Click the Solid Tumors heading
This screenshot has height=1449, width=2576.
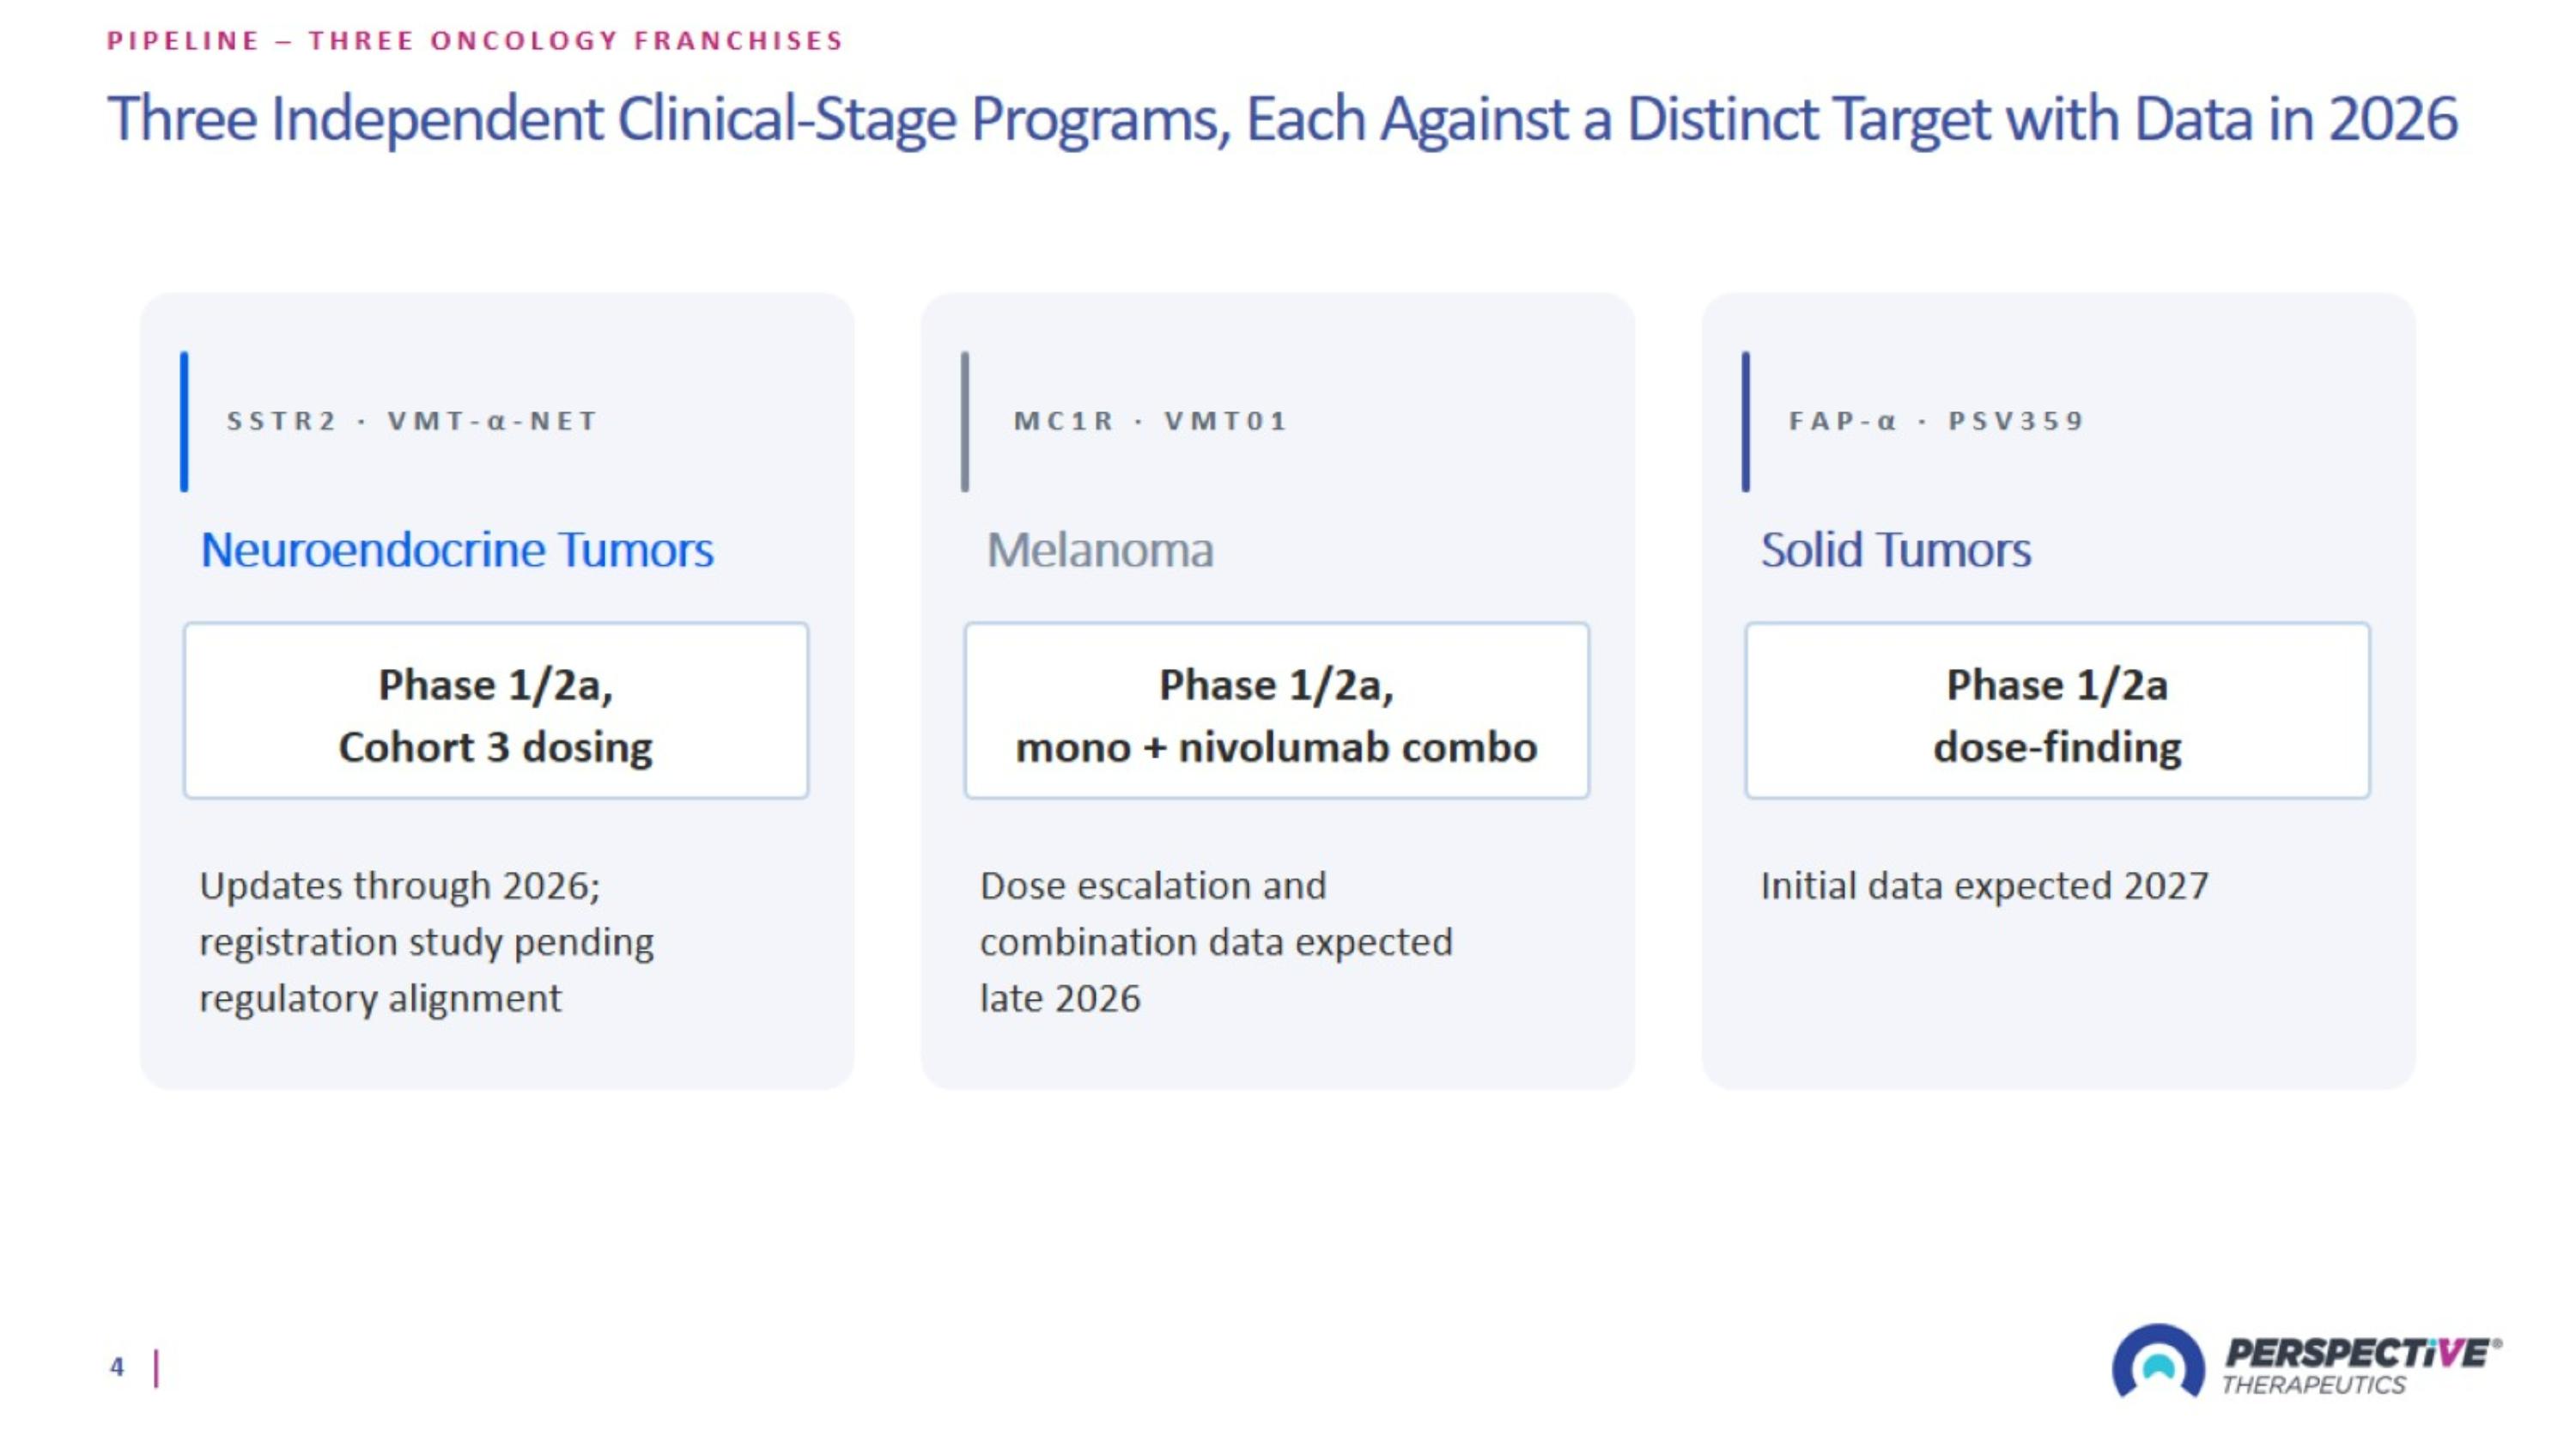tap(1895, 550)
